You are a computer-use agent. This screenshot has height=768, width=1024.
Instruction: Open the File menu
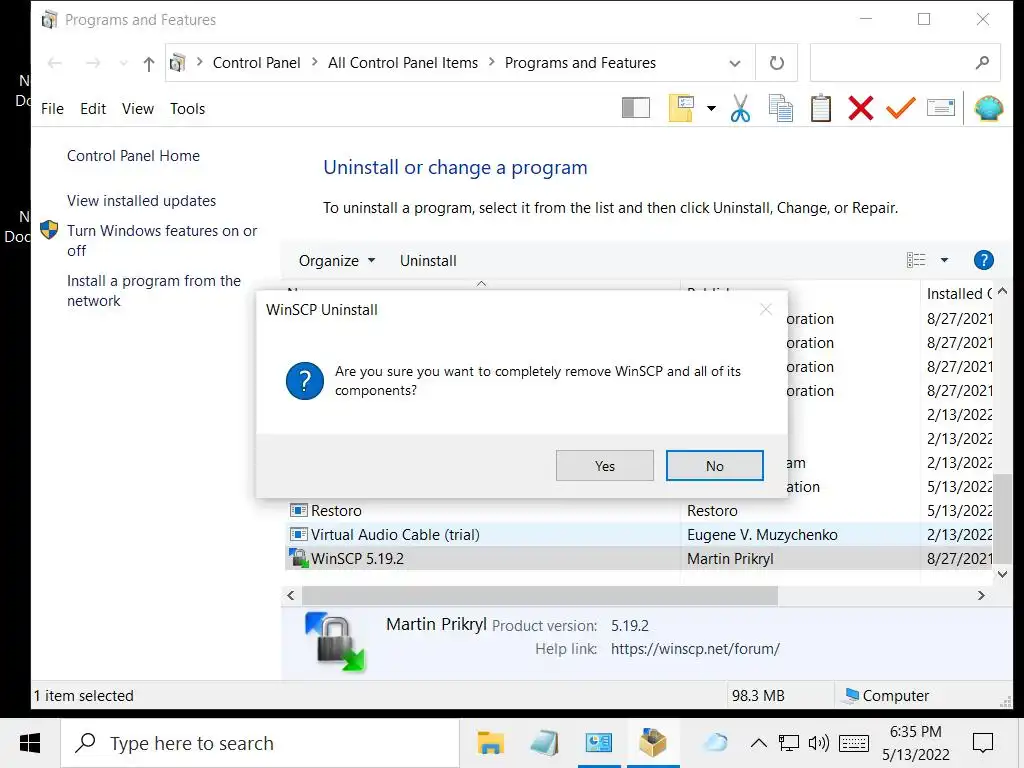tap(52, 108)
